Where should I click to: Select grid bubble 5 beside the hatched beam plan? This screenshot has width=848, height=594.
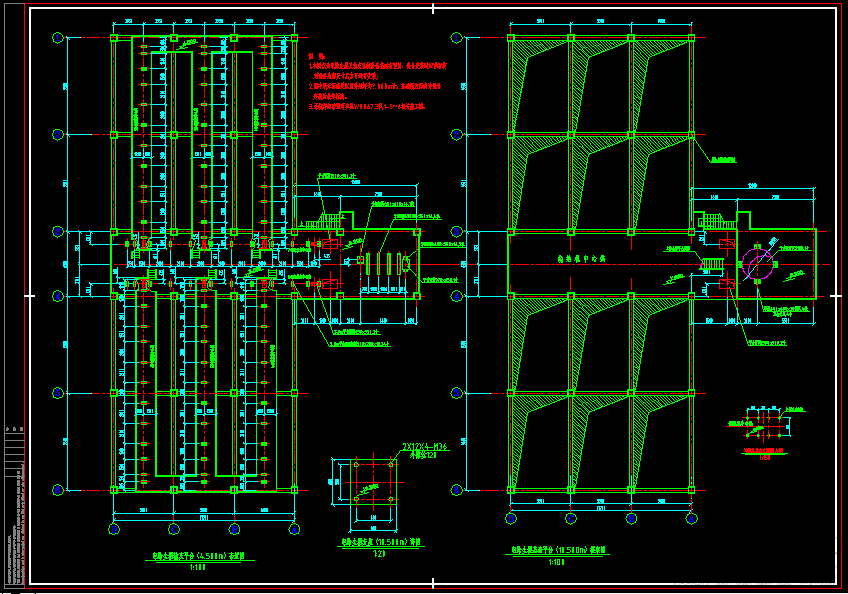point(456,393)
